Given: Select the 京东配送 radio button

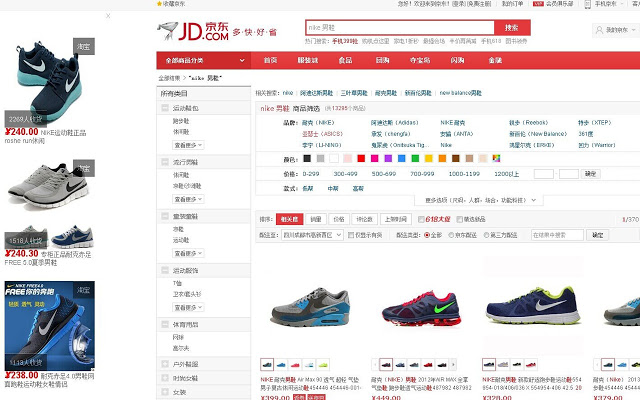Looking at the screenshot, I should [451, 235].
